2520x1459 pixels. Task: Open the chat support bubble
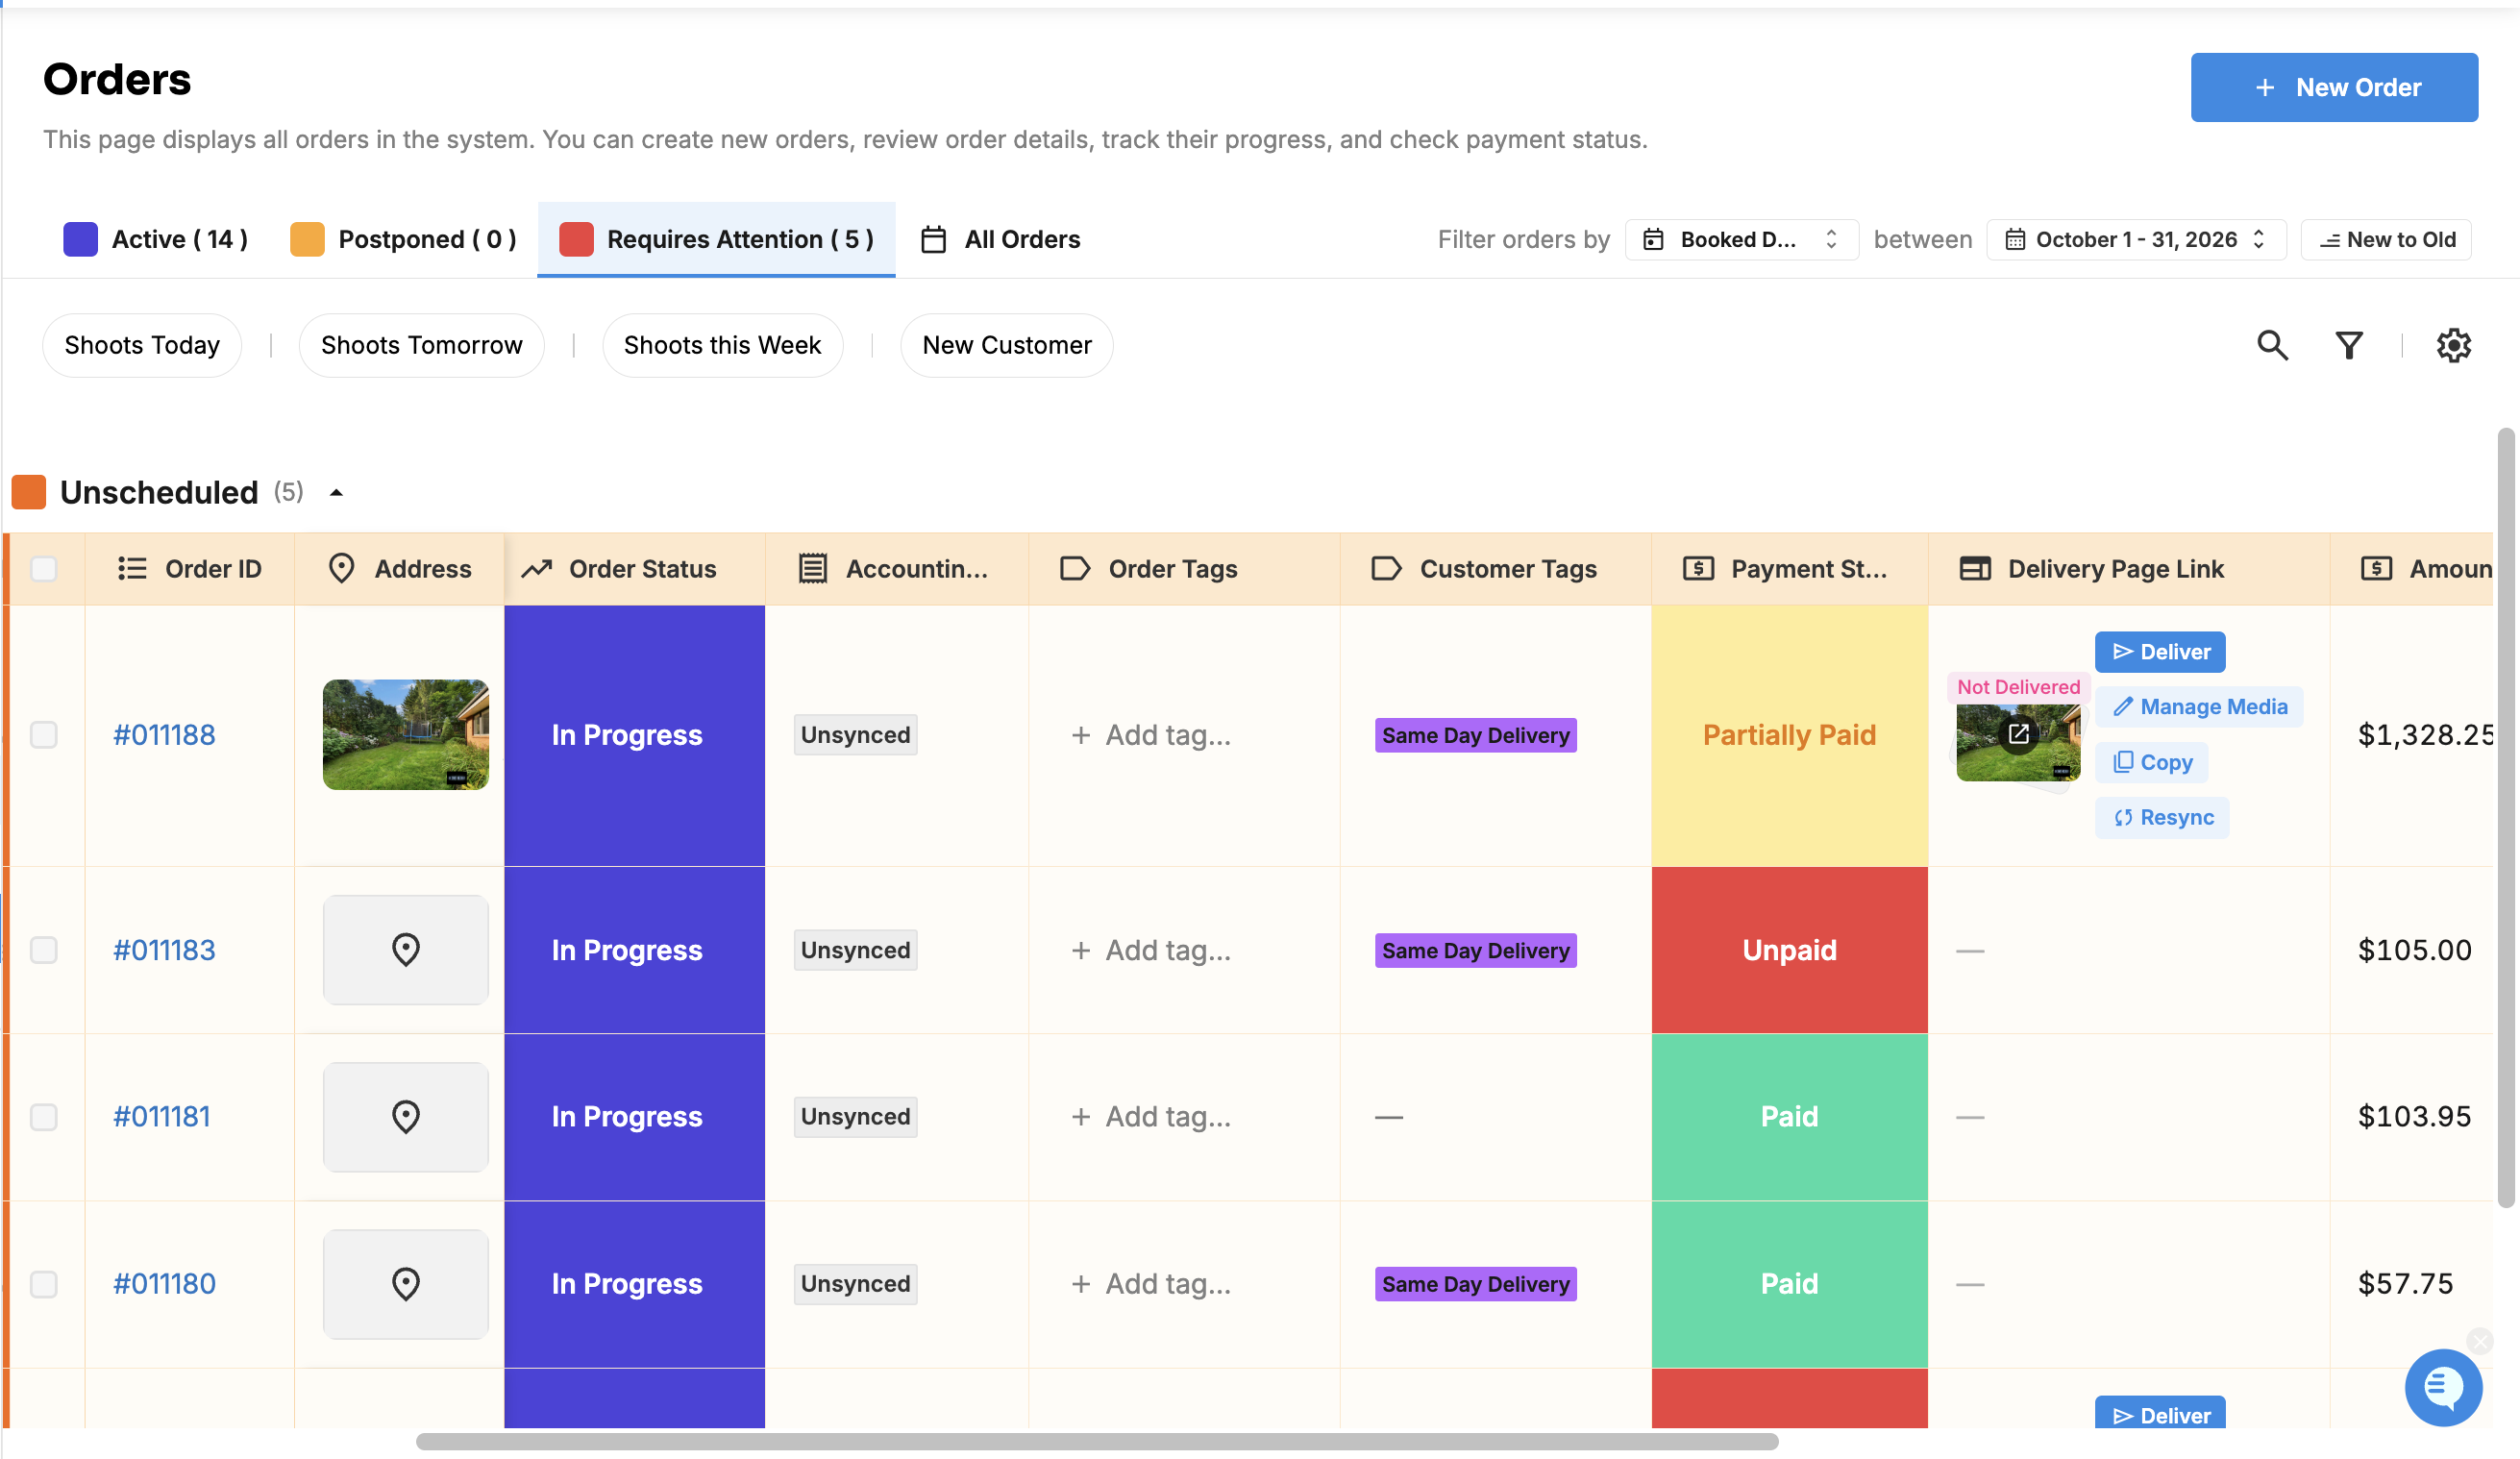[2442, 1387]
